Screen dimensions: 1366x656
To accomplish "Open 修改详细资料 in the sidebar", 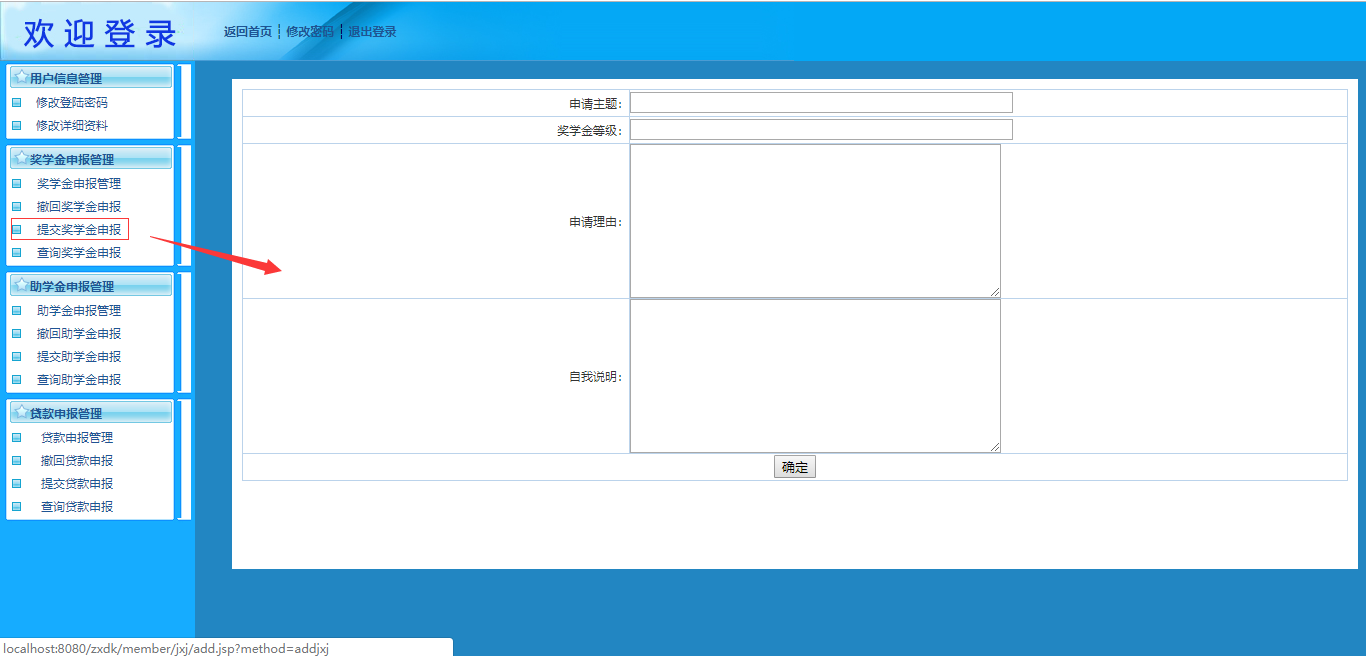I will [72, 126].
